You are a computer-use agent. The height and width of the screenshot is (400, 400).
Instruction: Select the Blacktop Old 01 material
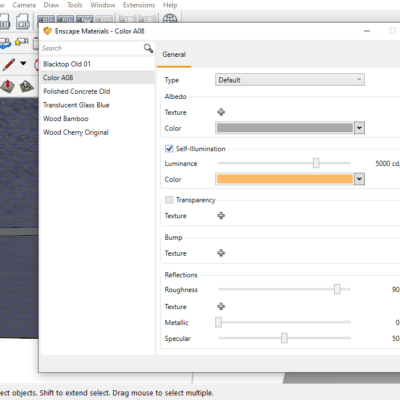click(x=97, y=64)
